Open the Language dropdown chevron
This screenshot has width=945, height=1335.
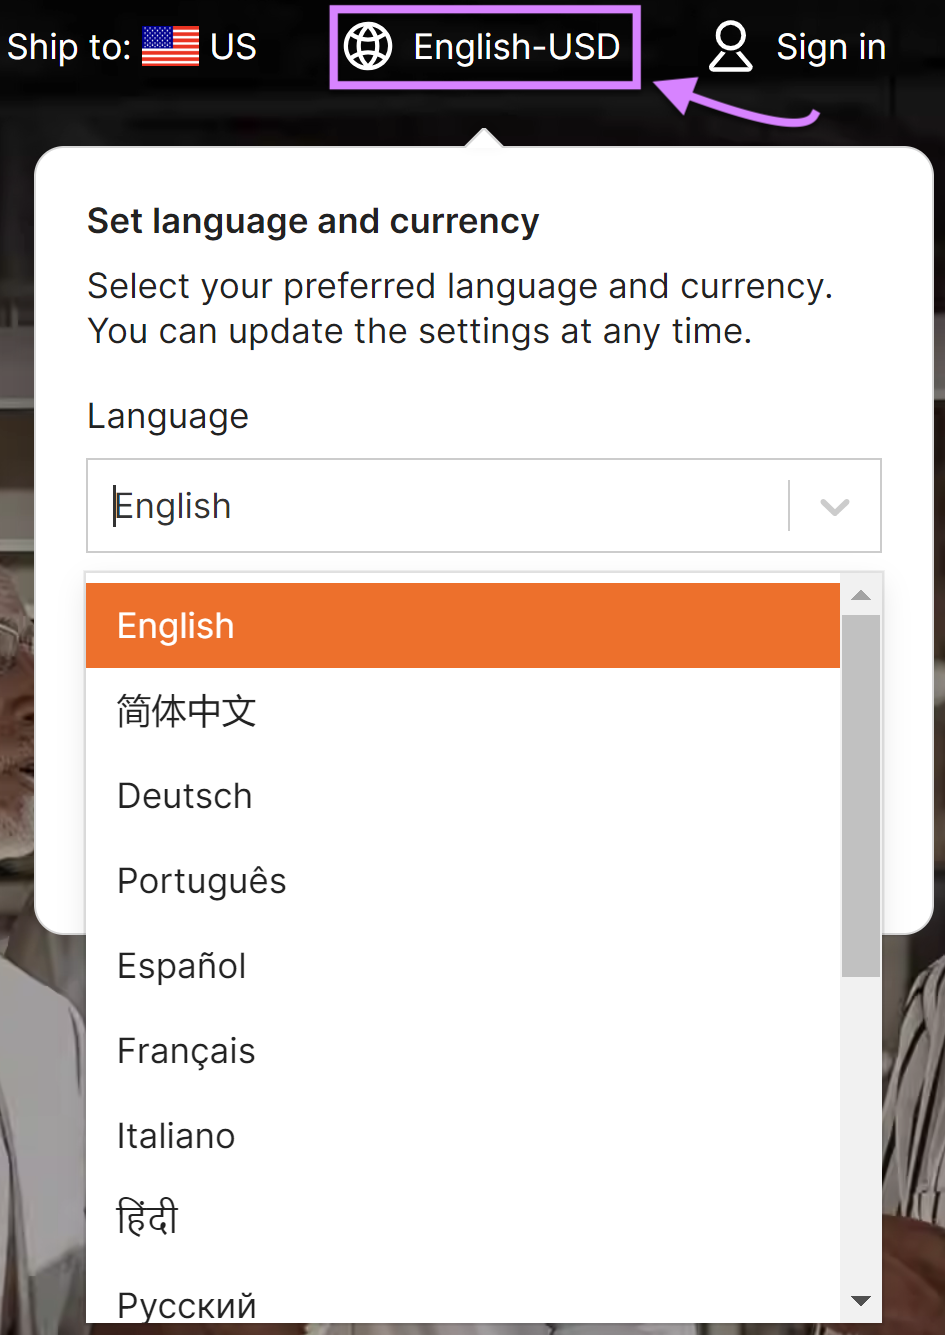[833, 506]
